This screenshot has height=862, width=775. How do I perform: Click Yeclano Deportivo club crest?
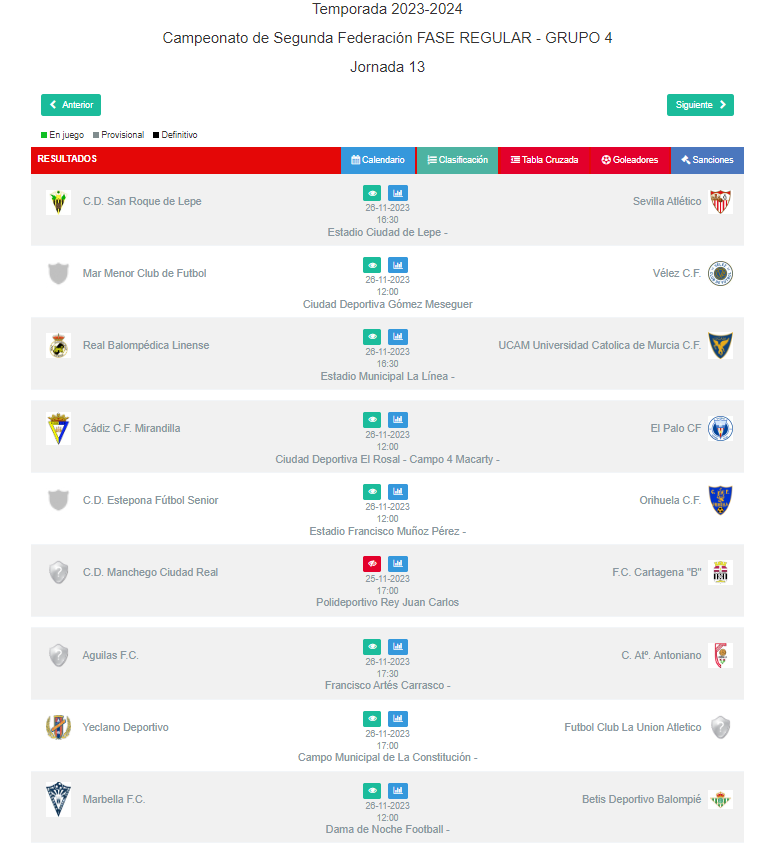point(59,727)
